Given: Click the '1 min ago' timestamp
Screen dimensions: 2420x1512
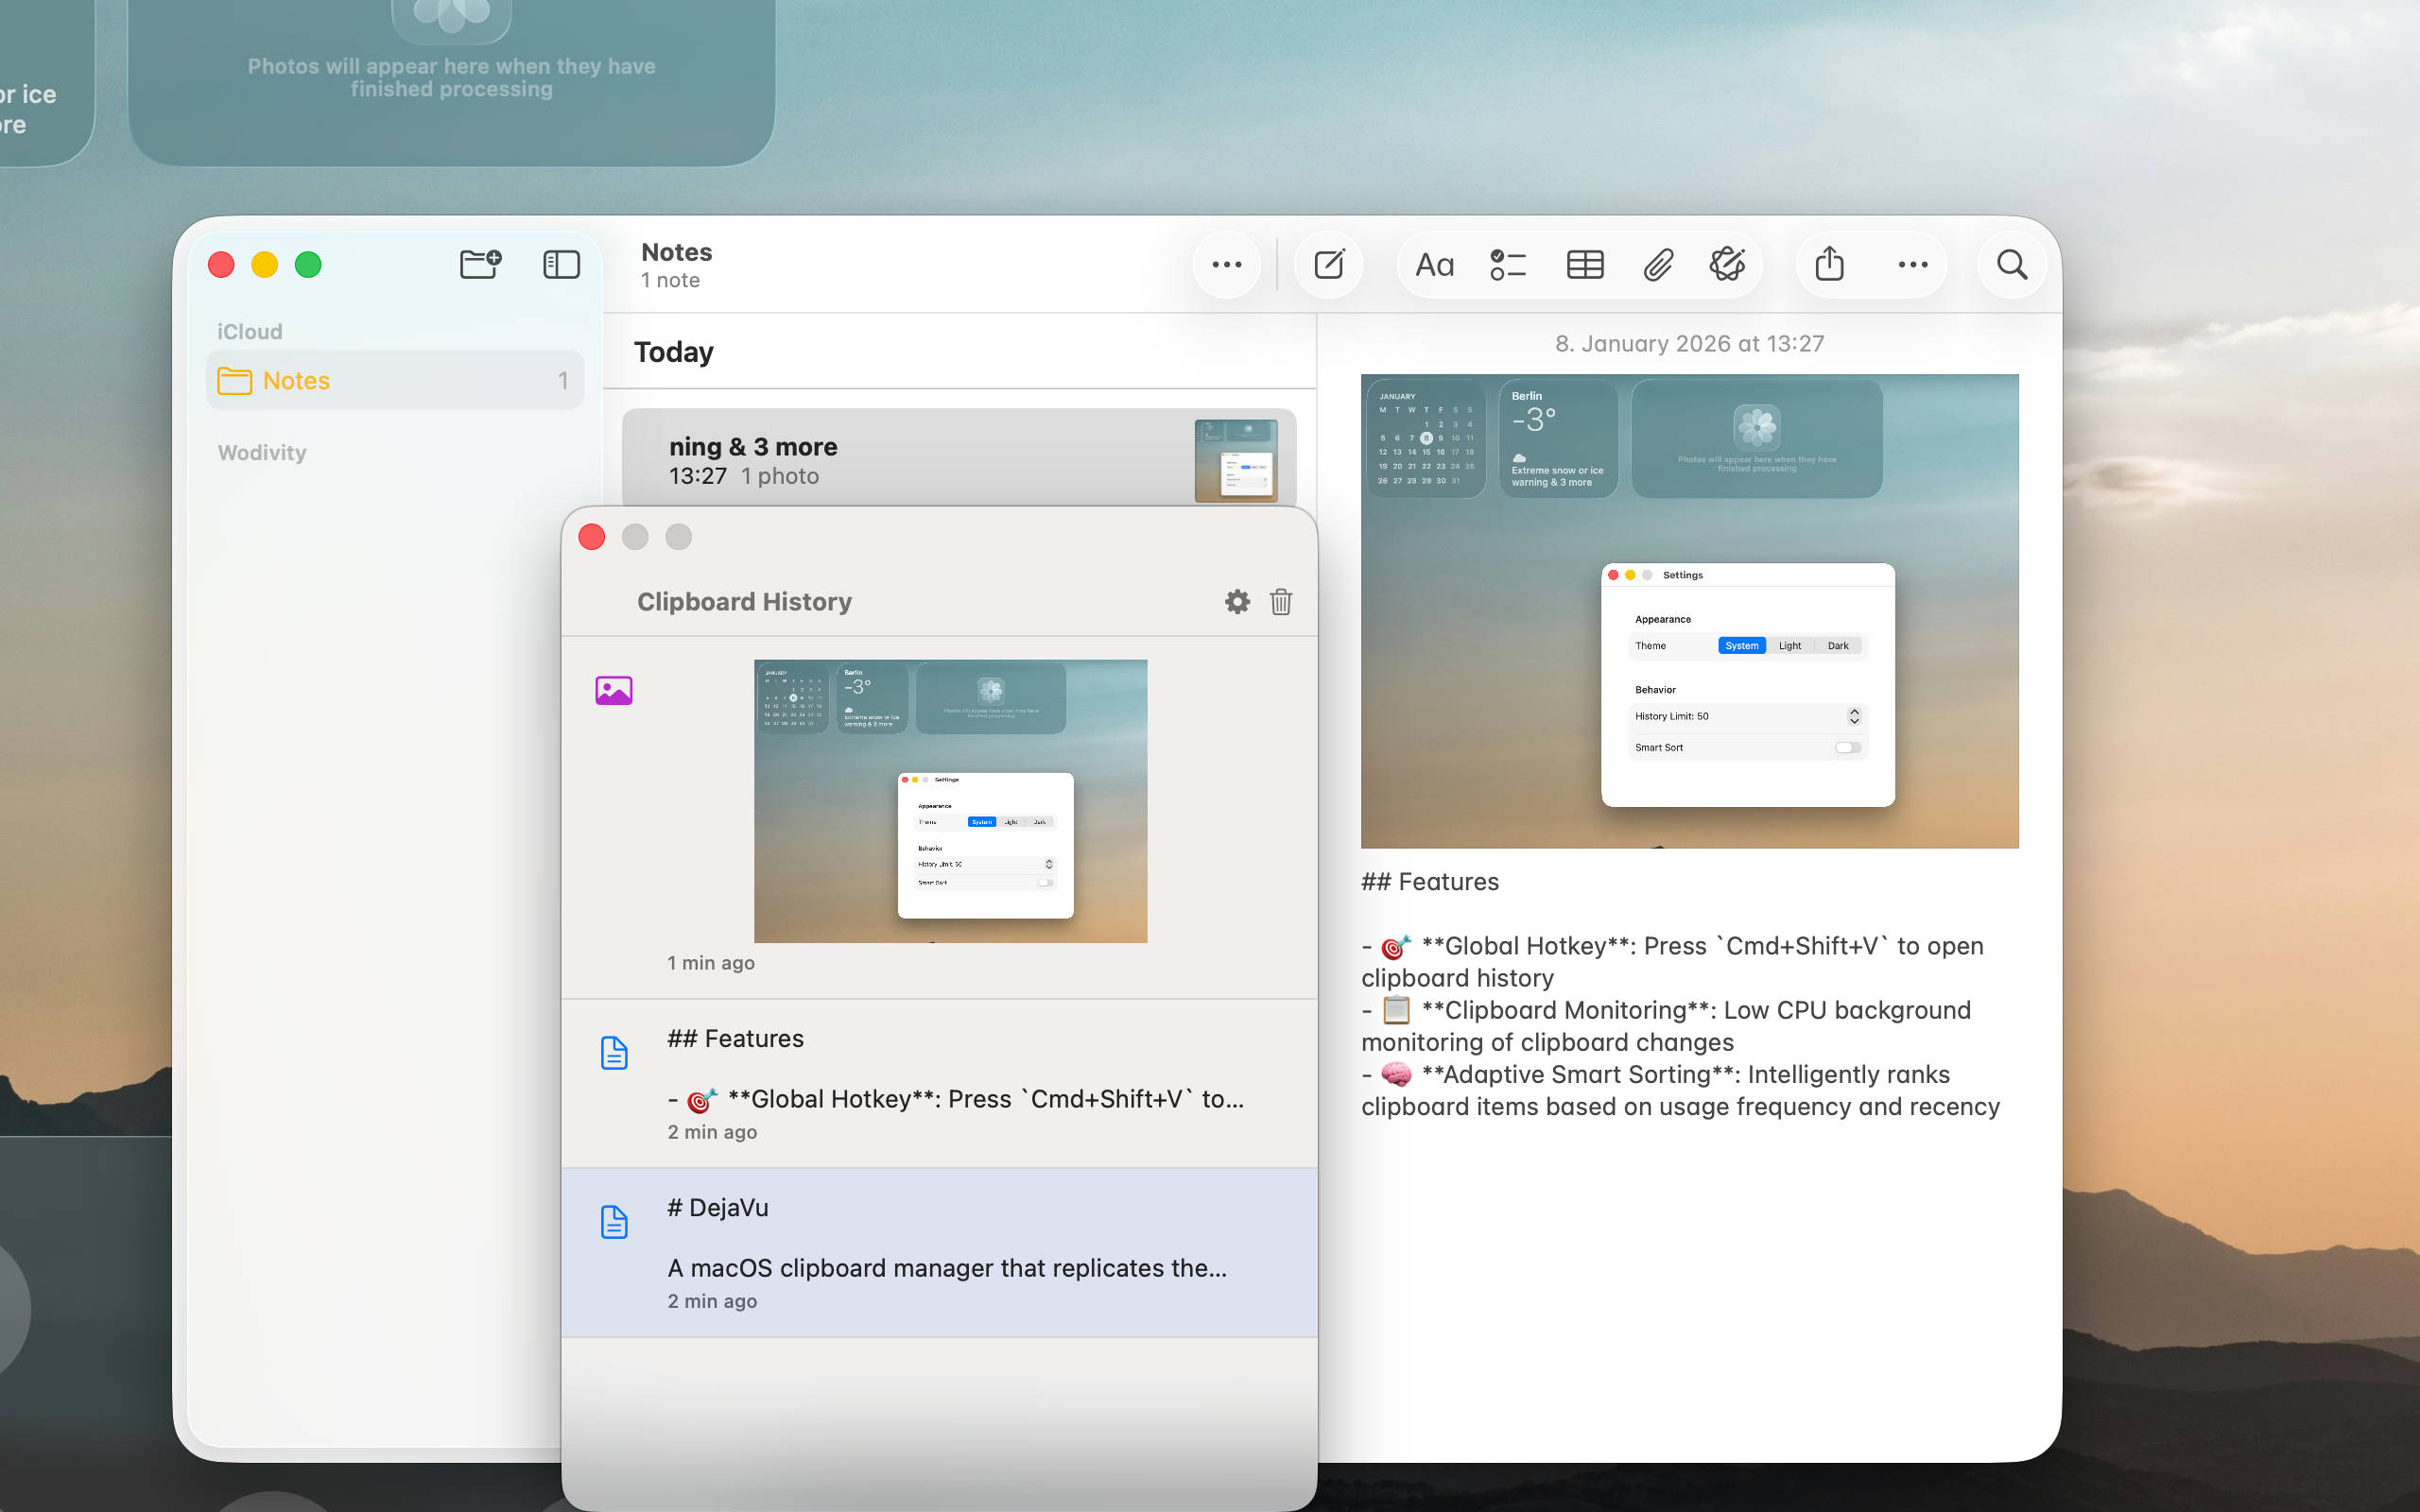Looking at the screenshot, I should pos(711,962).
